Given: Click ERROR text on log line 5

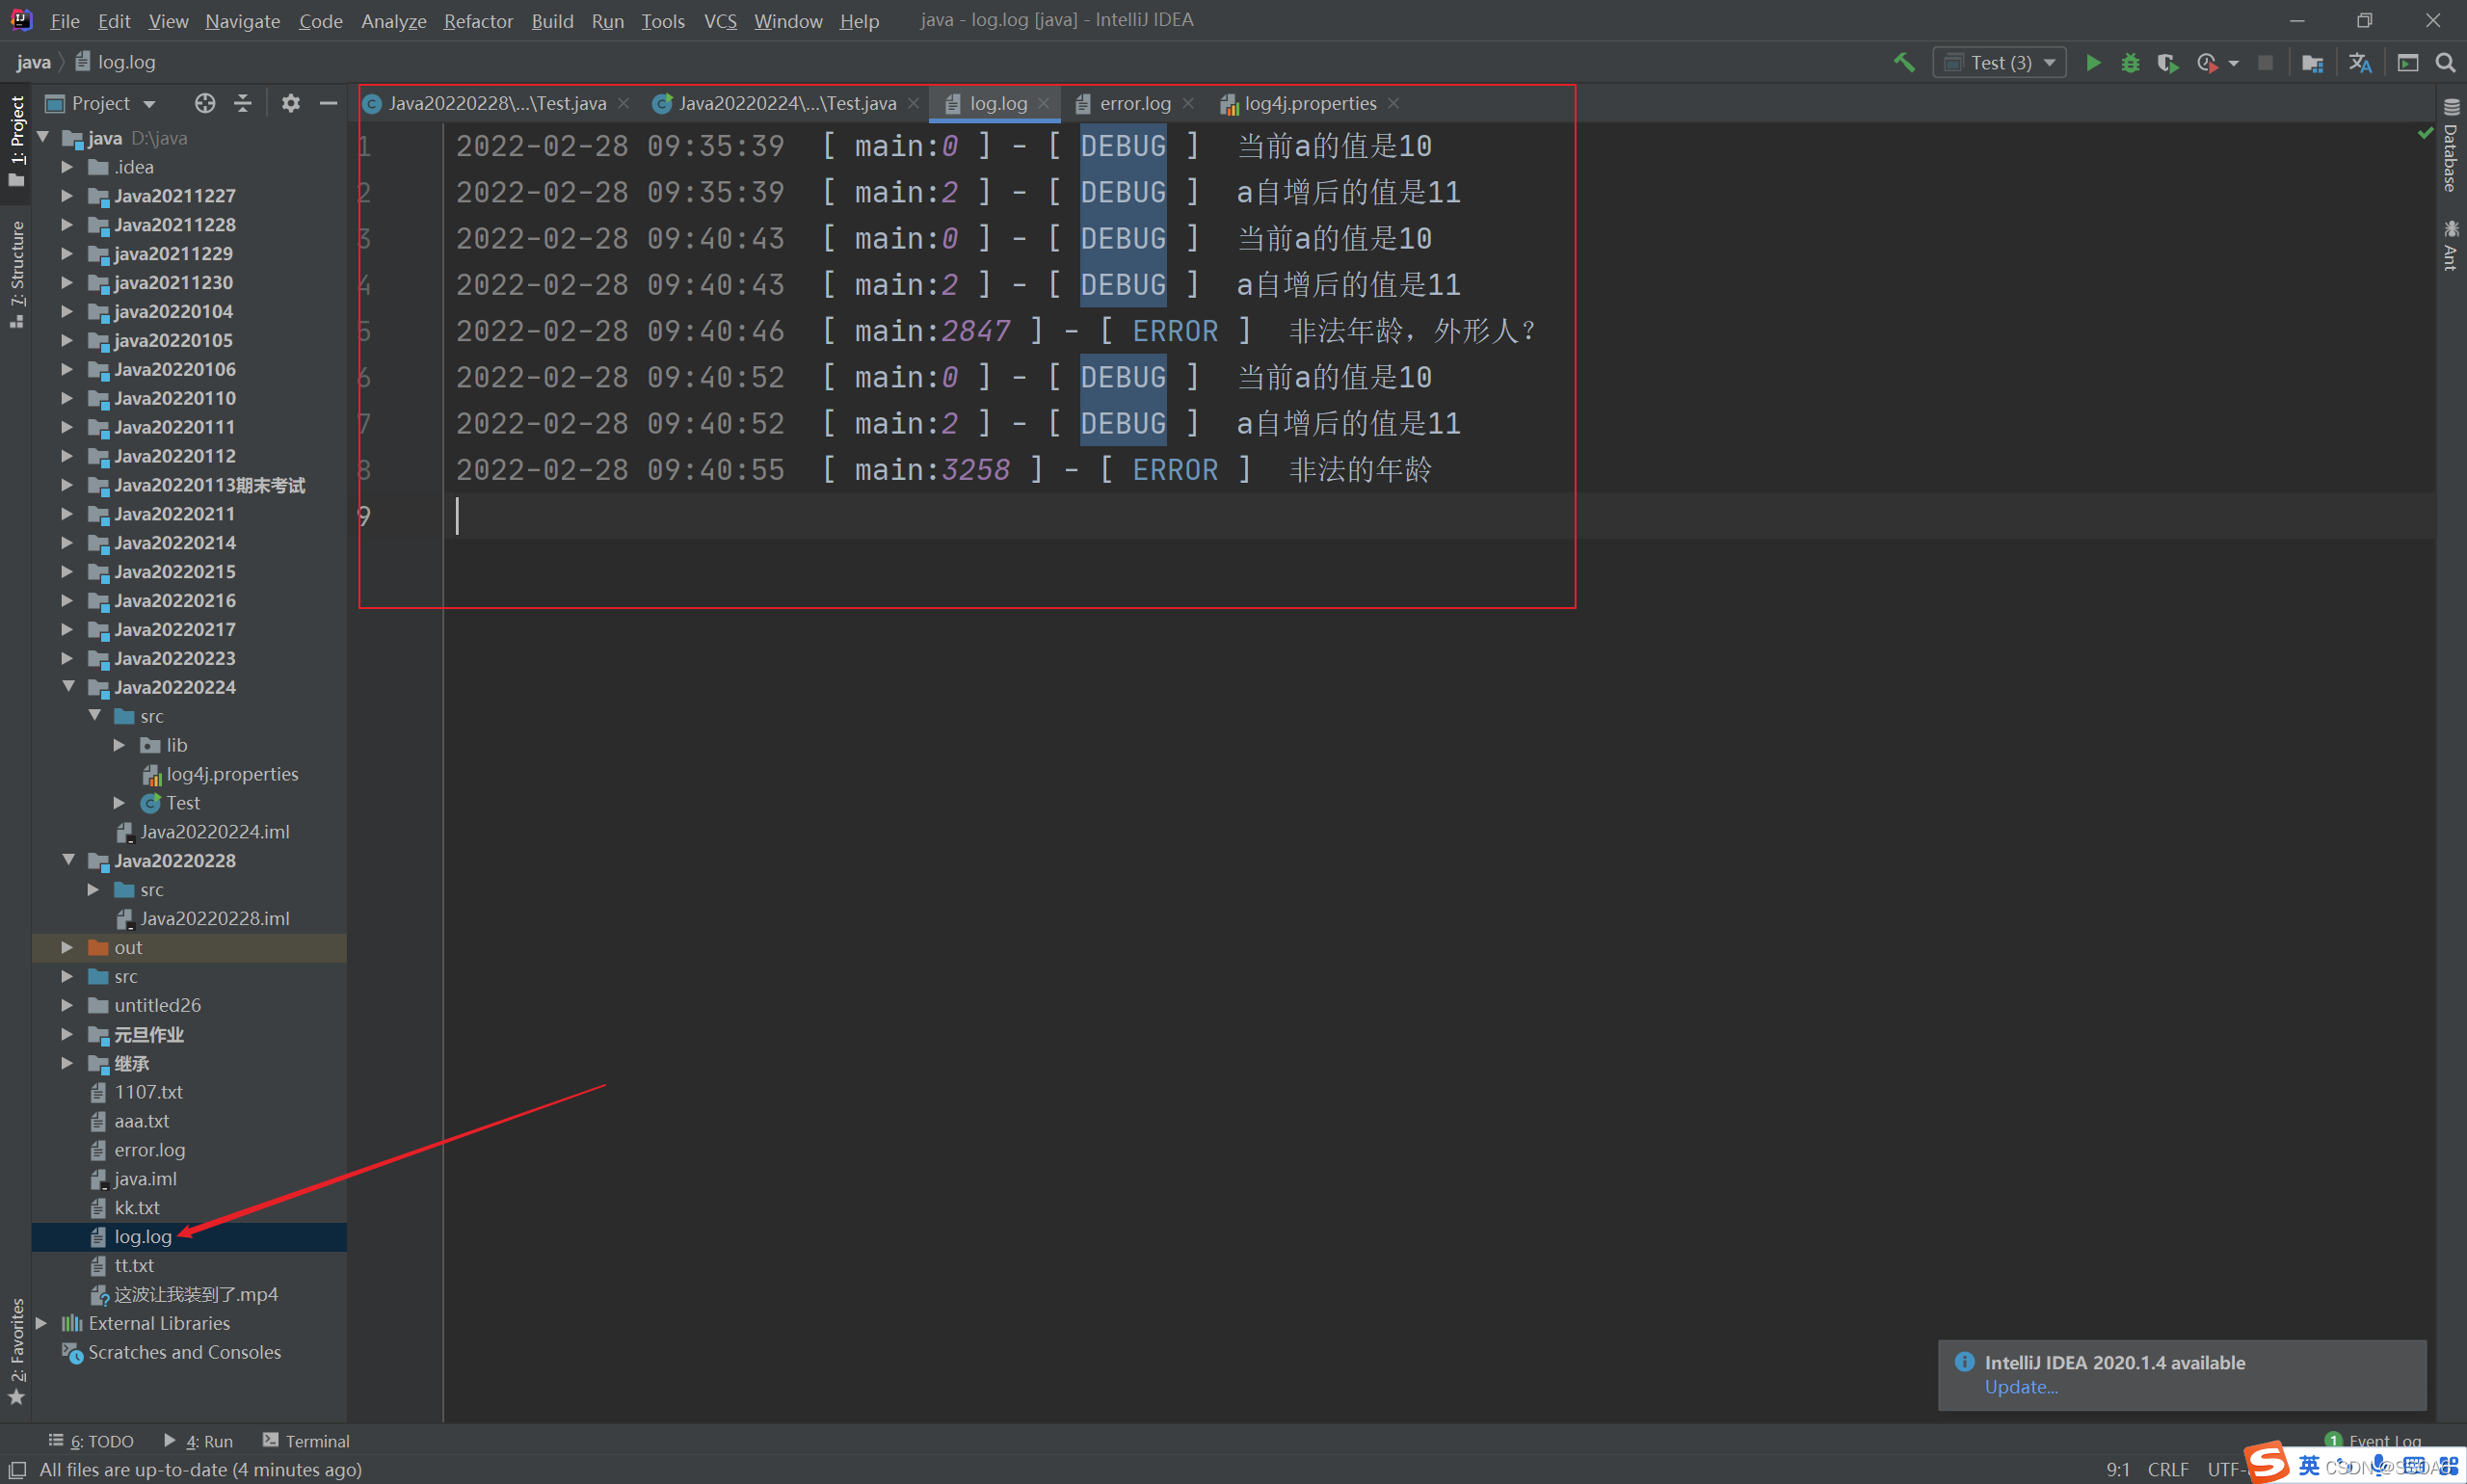Looking at the screenshot, I should pyautogui.click(x=1175, y=331).
